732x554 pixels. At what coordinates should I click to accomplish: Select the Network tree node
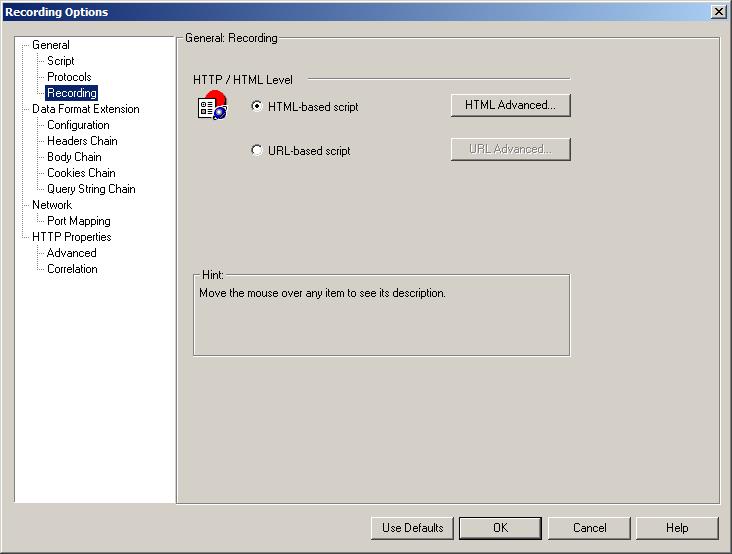pyautogui.click(x=52, y=204)
